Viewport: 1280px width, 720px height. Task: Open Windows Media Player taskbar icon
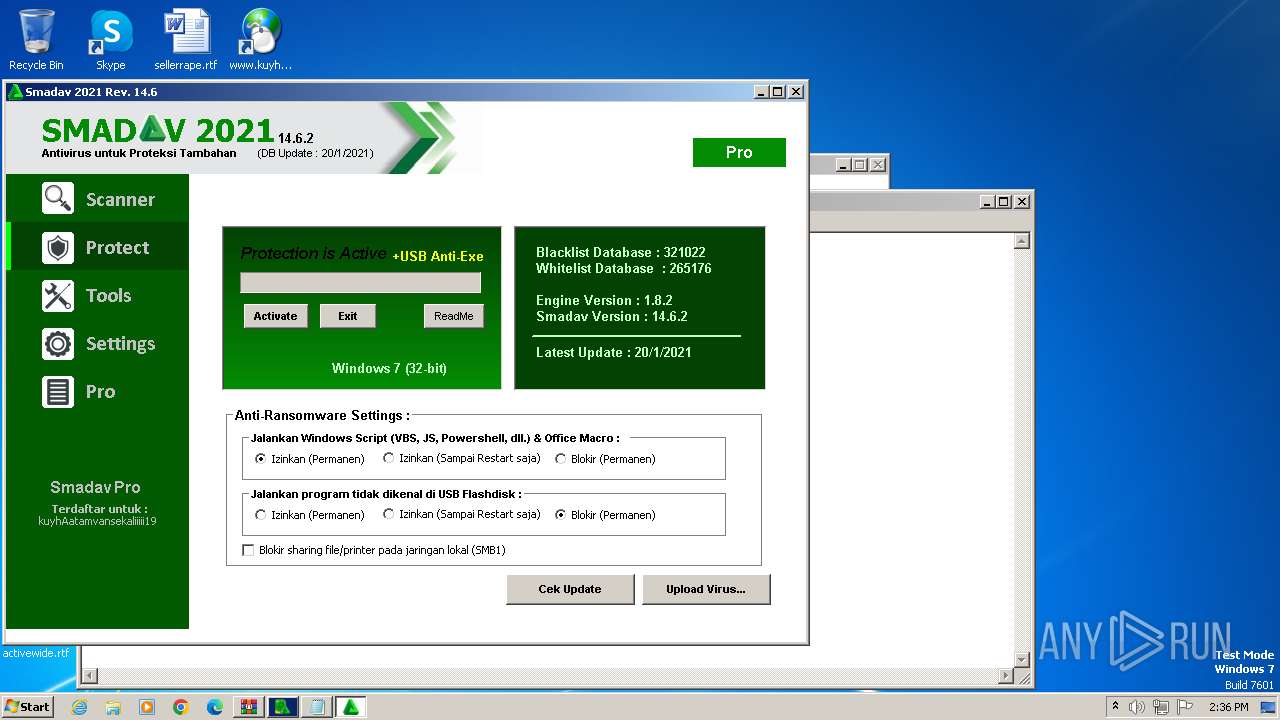147,707
